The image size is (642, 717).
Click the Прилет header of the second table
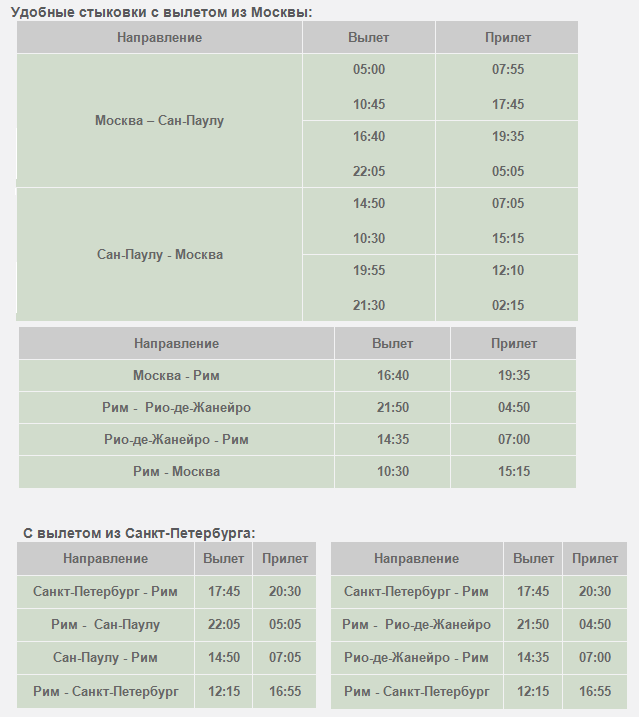pos(514,343)
